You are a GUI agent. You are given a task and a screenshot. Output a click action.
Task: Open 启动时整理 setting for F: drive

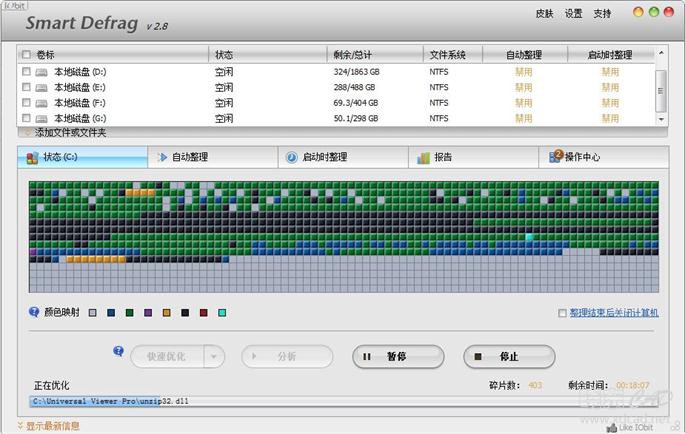tap(610, 103)
